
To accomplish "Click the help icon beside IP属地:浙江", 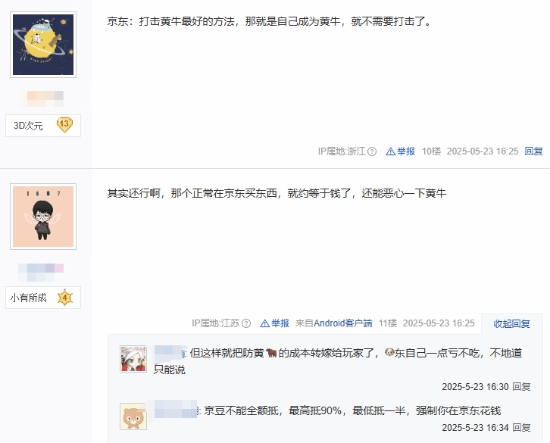I will point(372,152).
